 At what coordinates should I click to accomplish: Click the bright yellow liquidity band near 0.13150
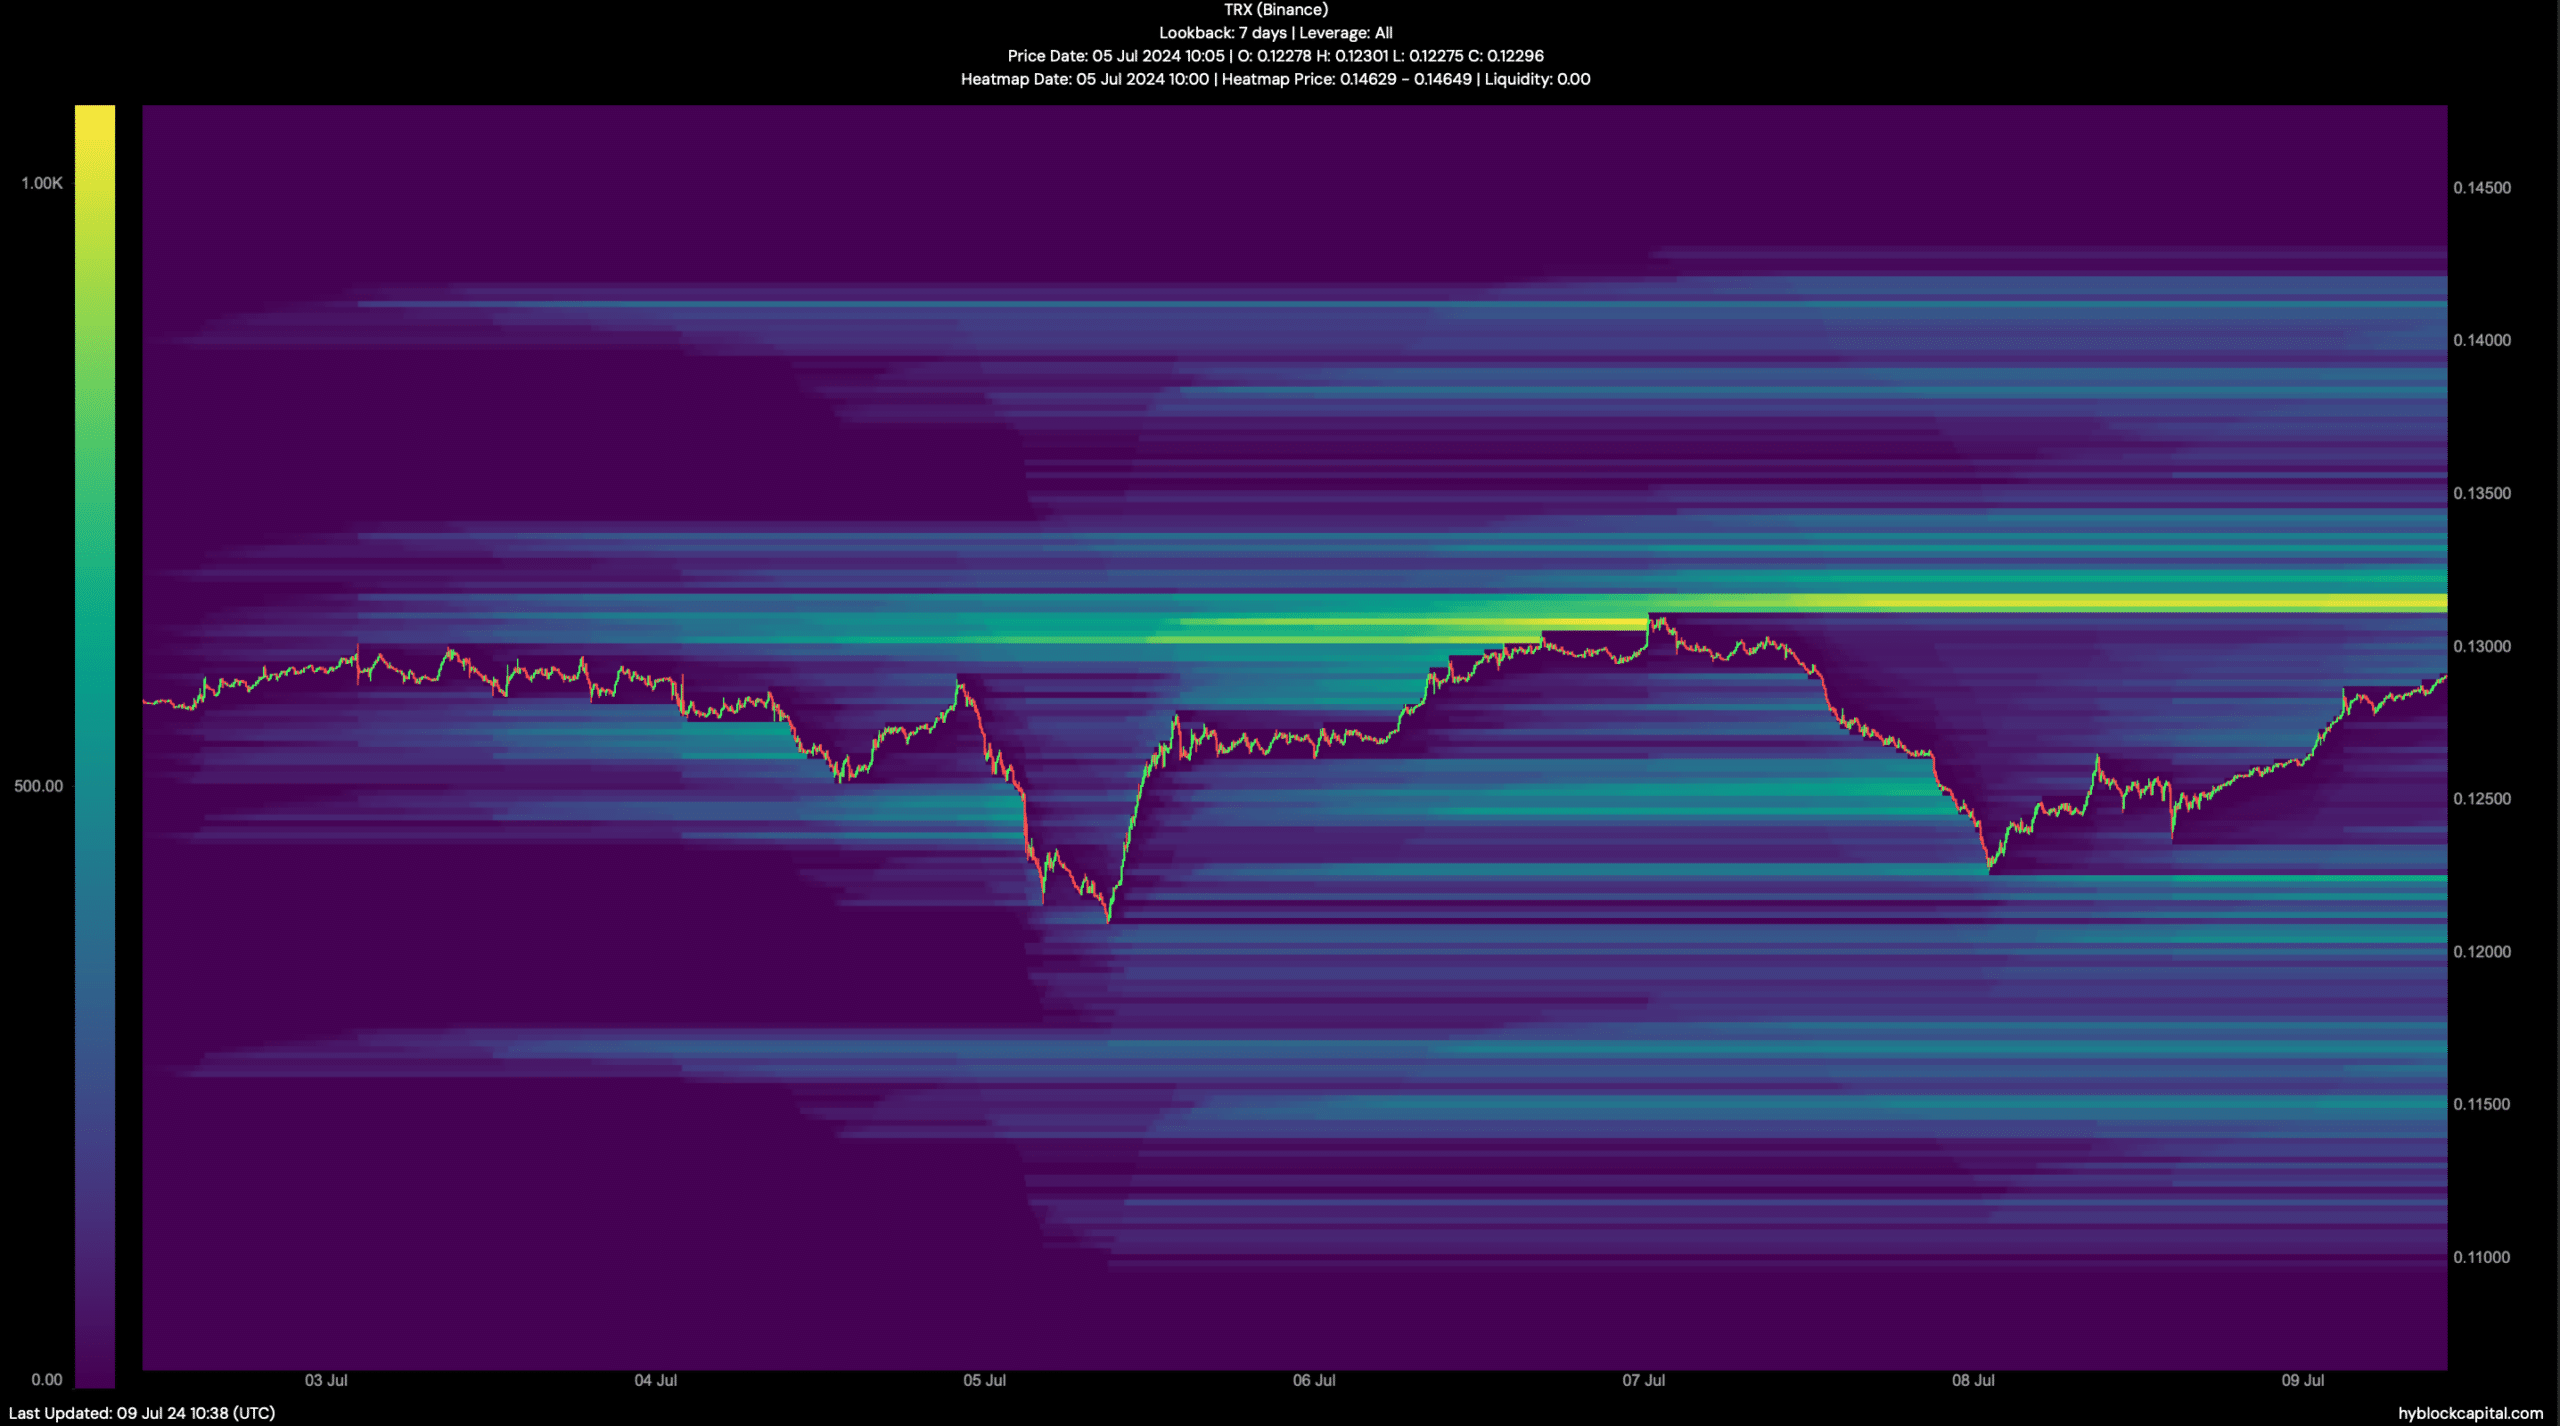(2047, 602)
